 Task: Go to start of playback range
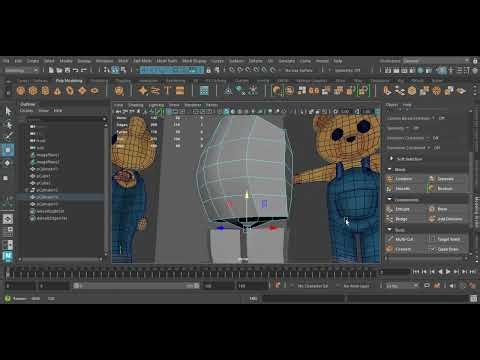tap(416, 272)
